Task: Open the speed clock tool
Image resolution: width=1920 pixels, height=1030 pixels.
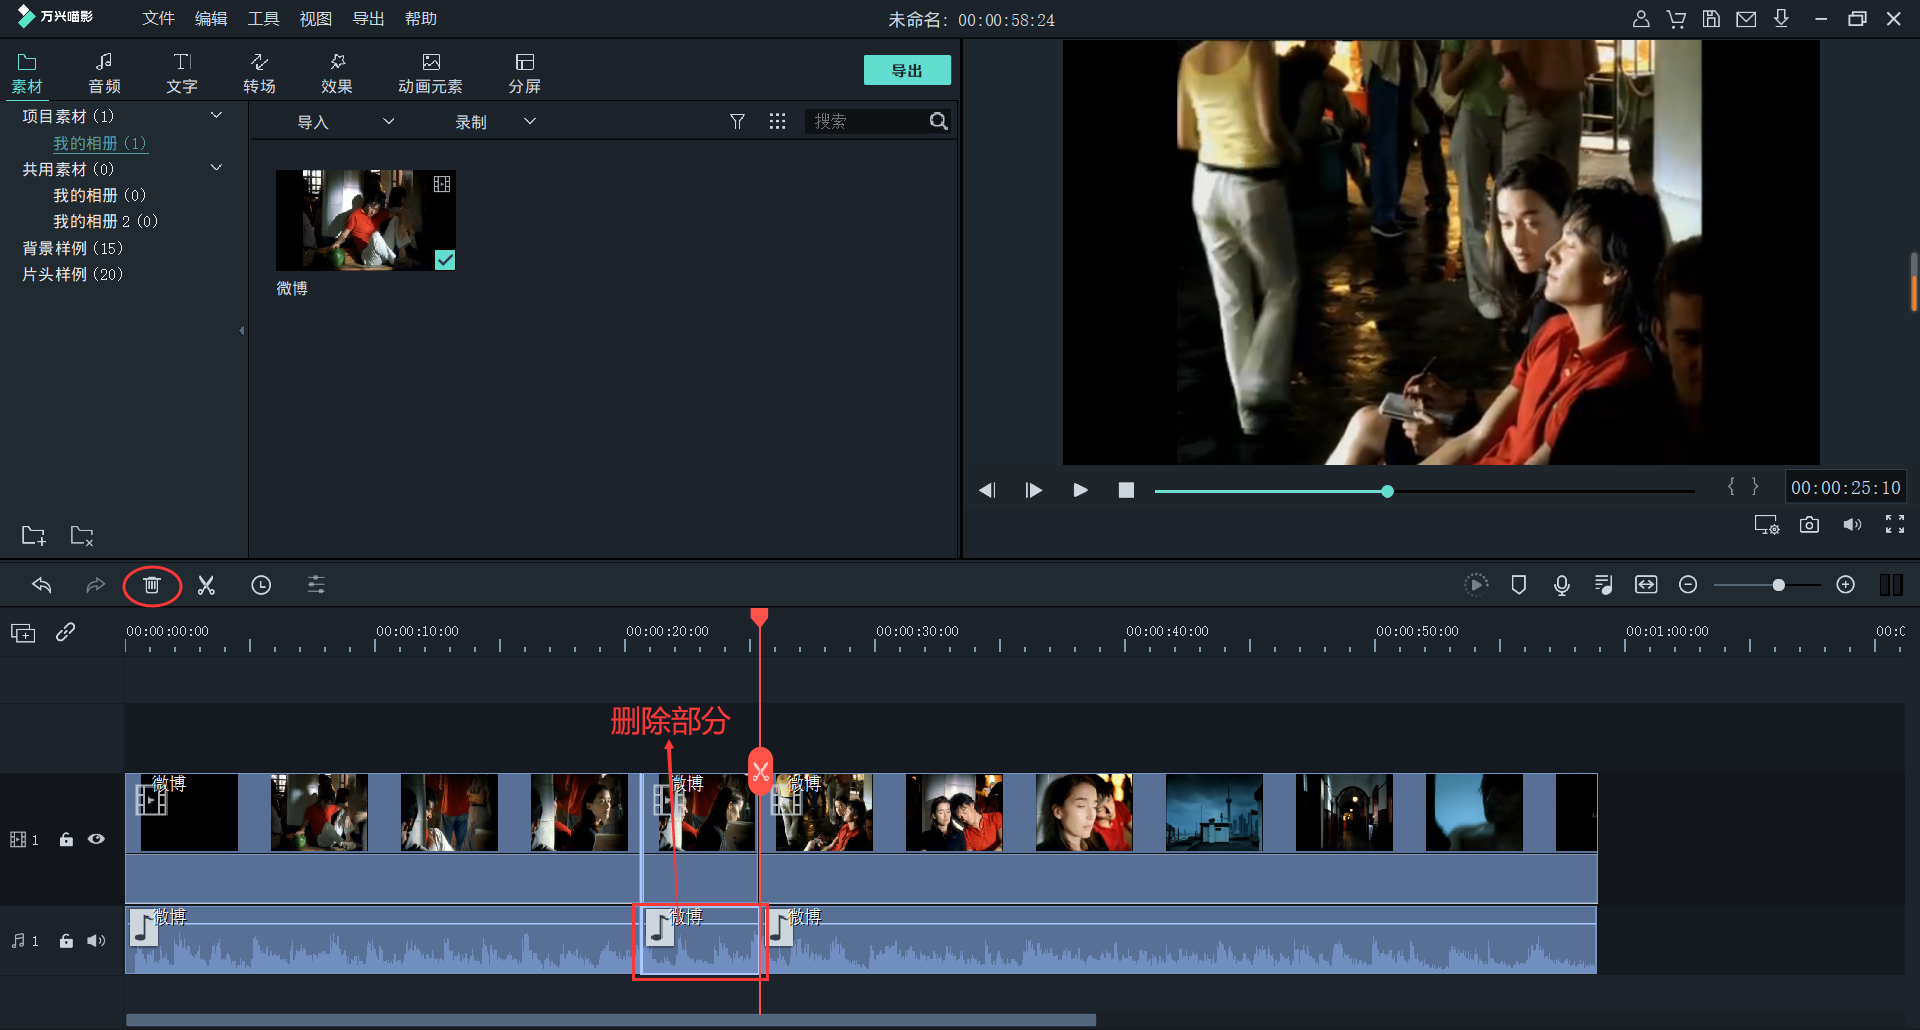Action: pyautogui.click(x=261, y=585)
